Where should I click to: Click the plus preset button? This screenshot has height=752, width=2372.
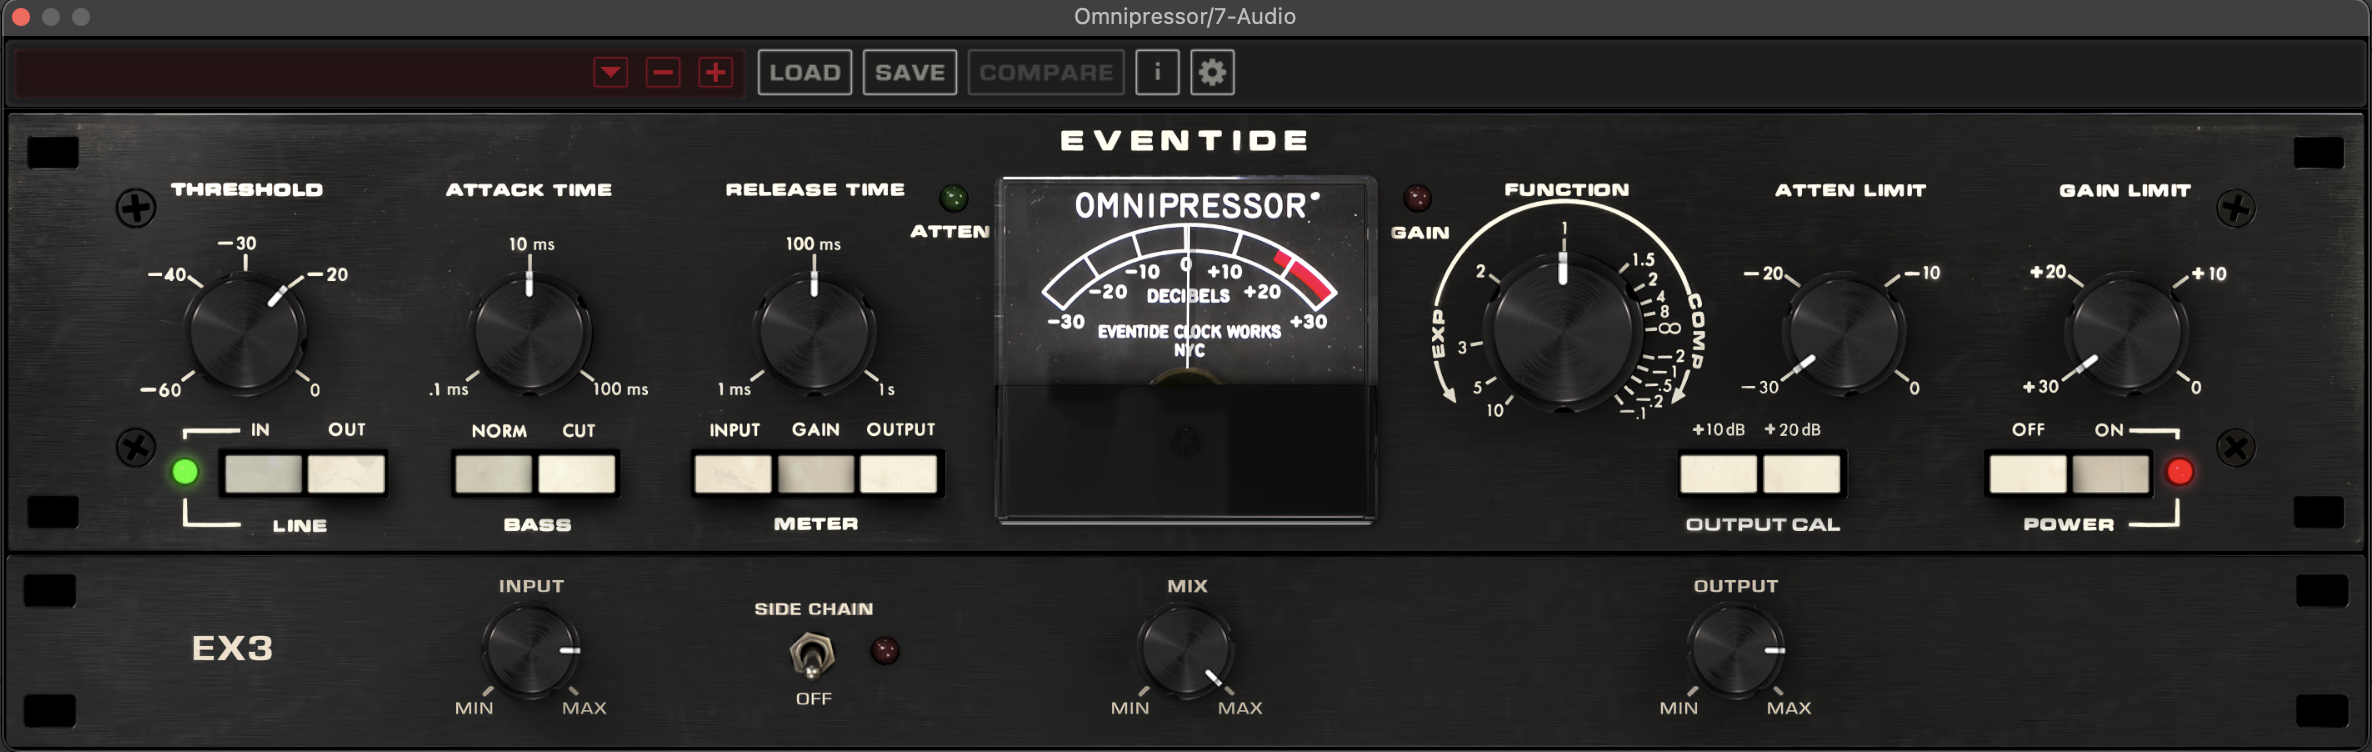click(x=715, y=73)
